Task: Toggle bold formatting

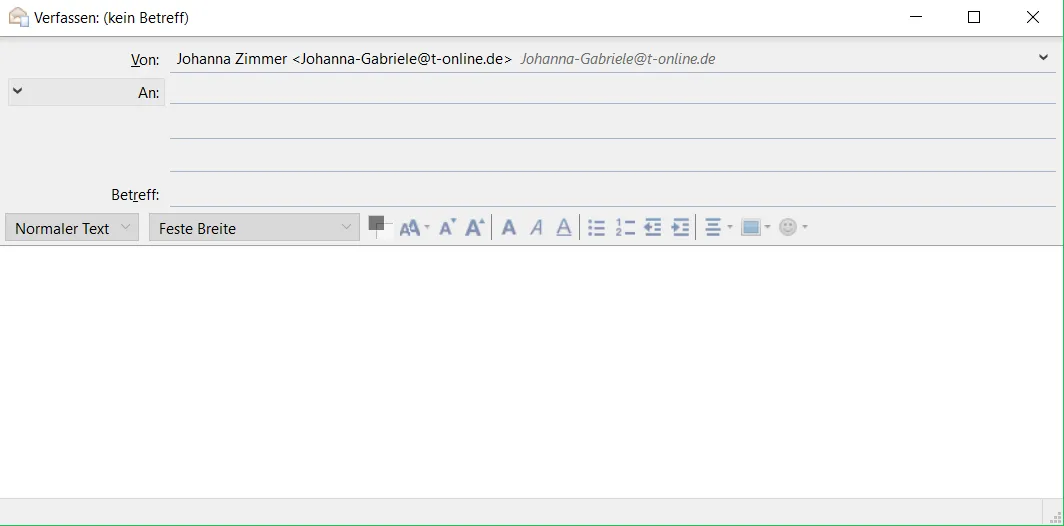Action: 508,227
